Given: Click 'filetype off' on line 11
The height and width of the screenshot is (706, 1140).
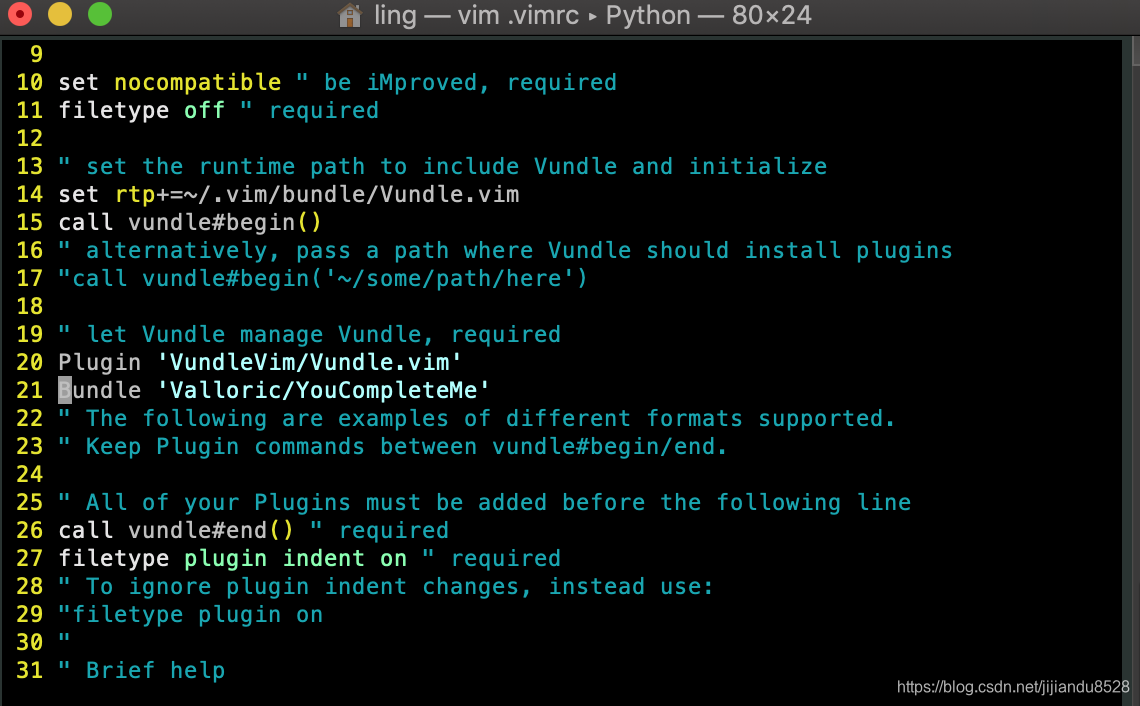Looking at the screenshot, I should pyautogui.click(x=142, y=111).
